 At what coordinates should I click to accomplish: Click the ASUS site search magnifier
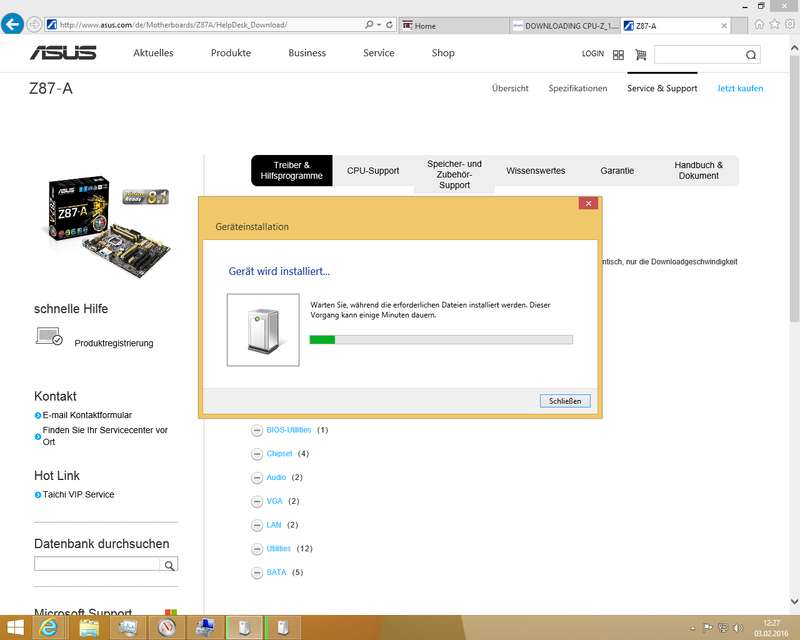click(x=751, y=55)
